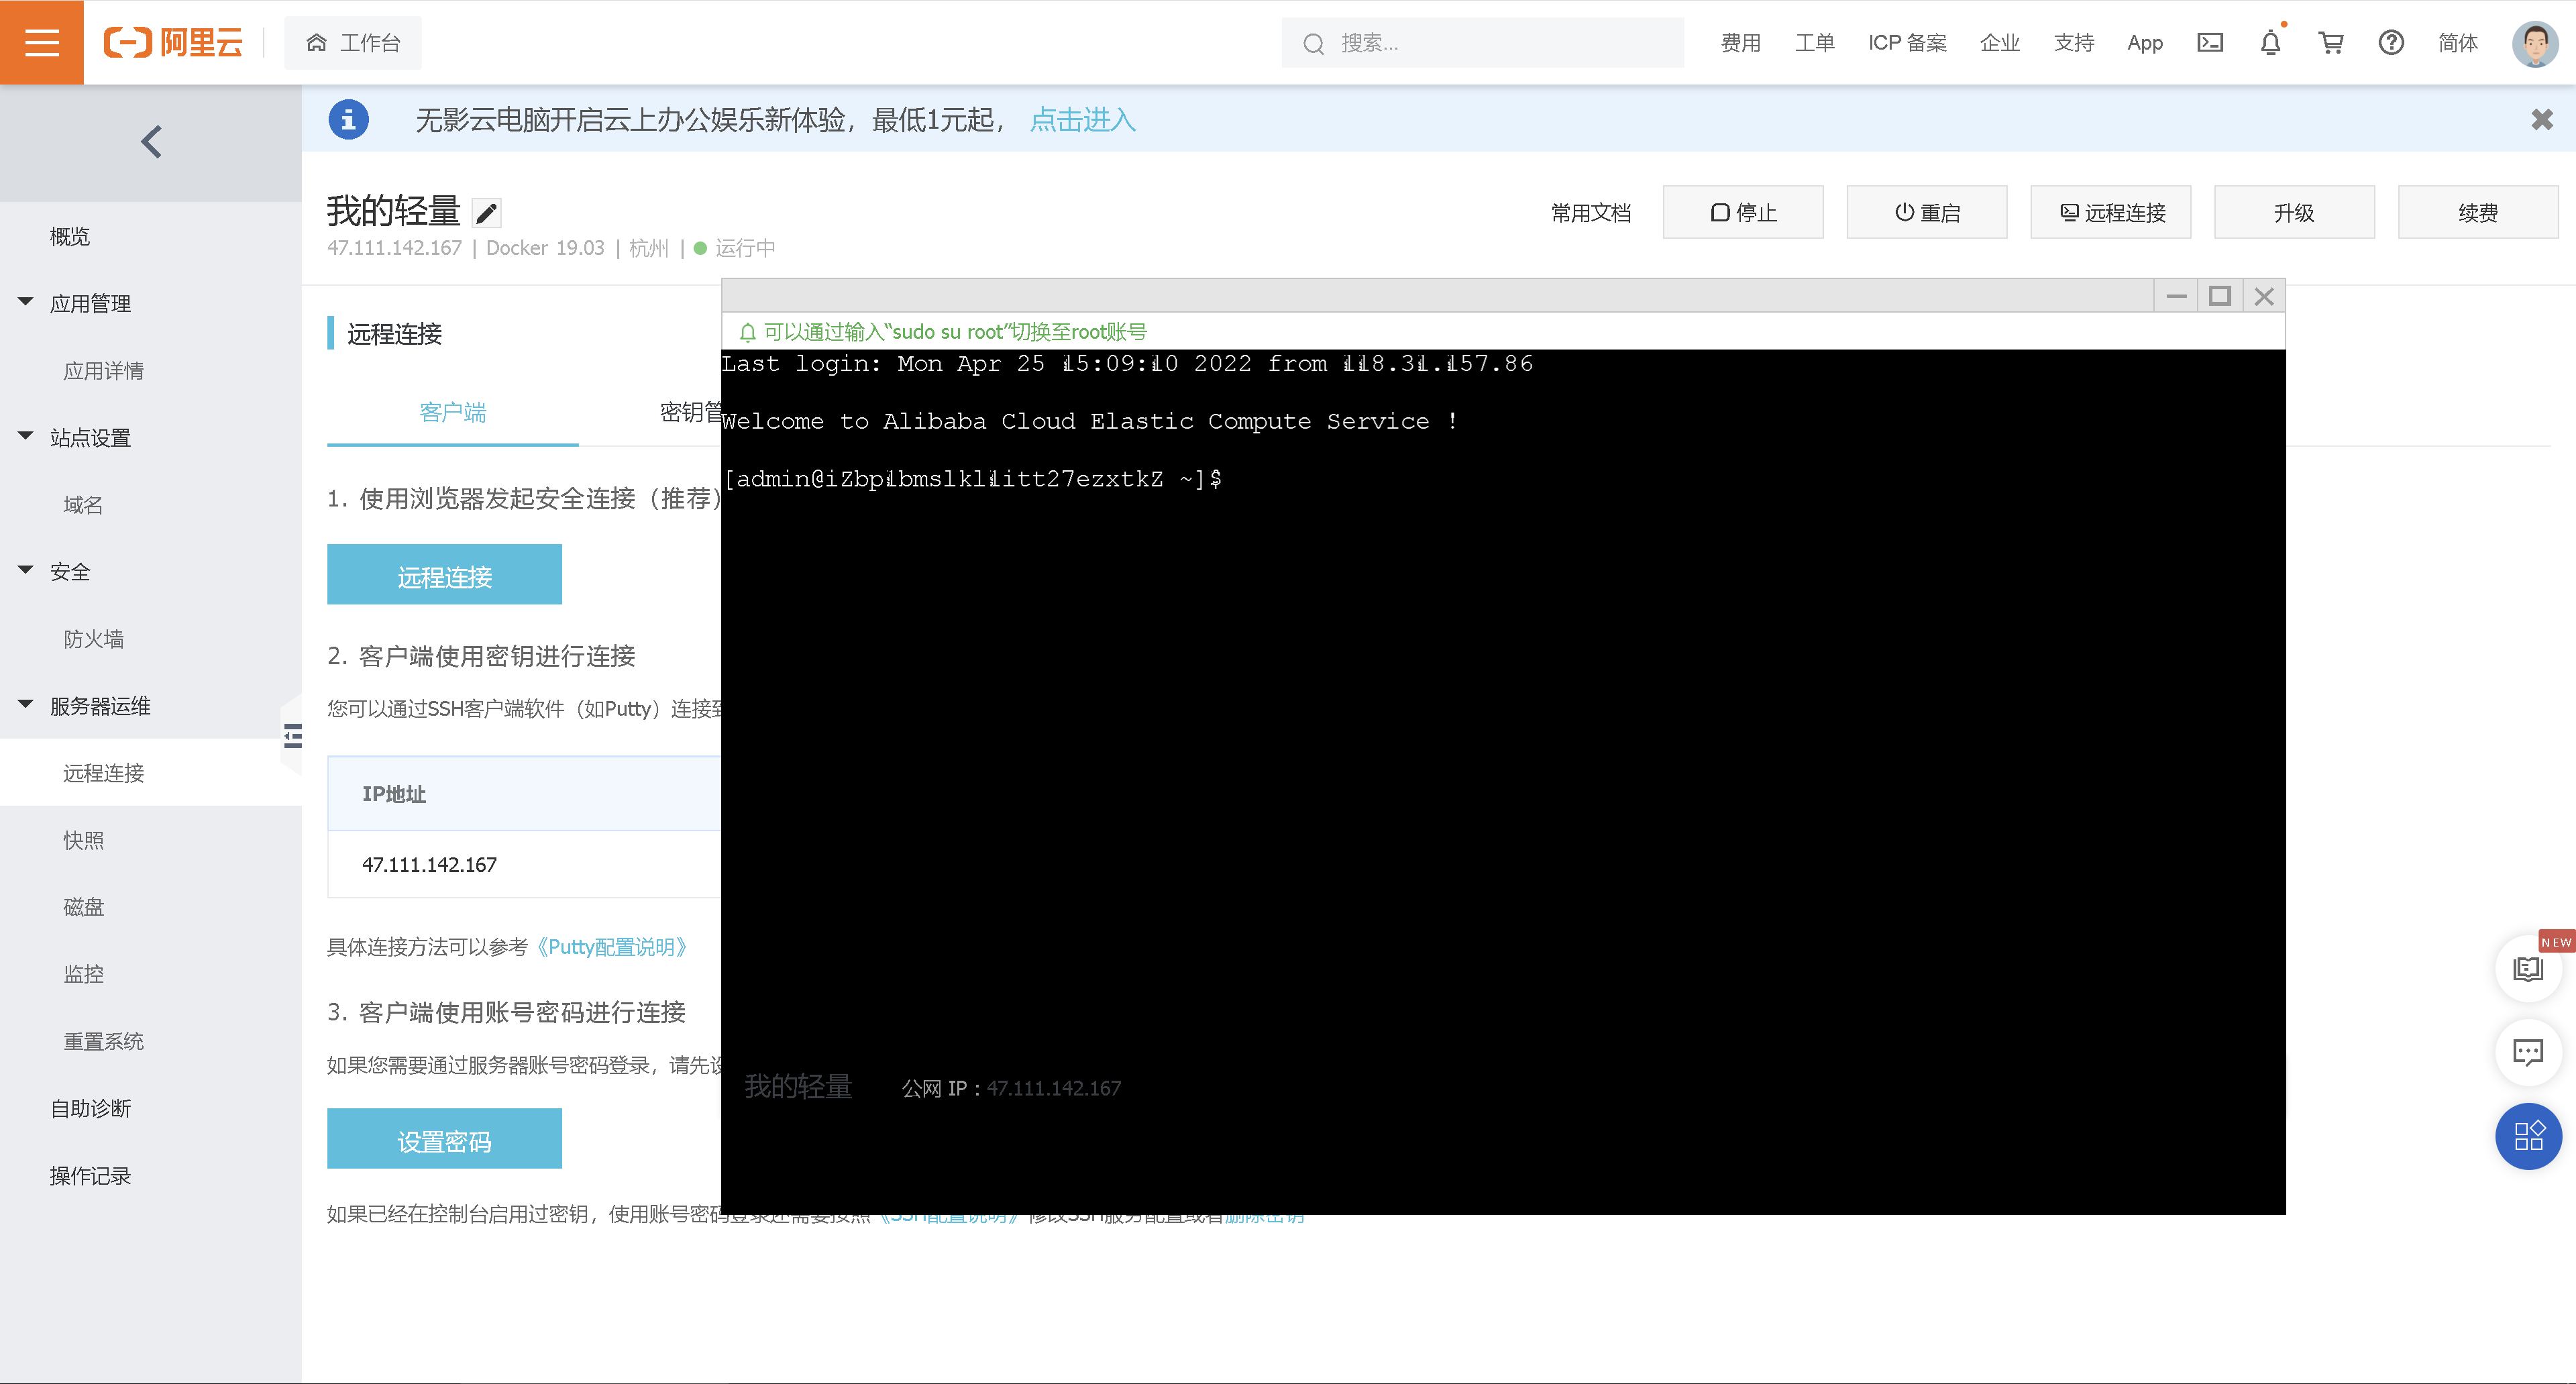This screenshot has height=1384, width=2576.
Task: Click the 重启 restart button
Action: tap(1926, 212)
